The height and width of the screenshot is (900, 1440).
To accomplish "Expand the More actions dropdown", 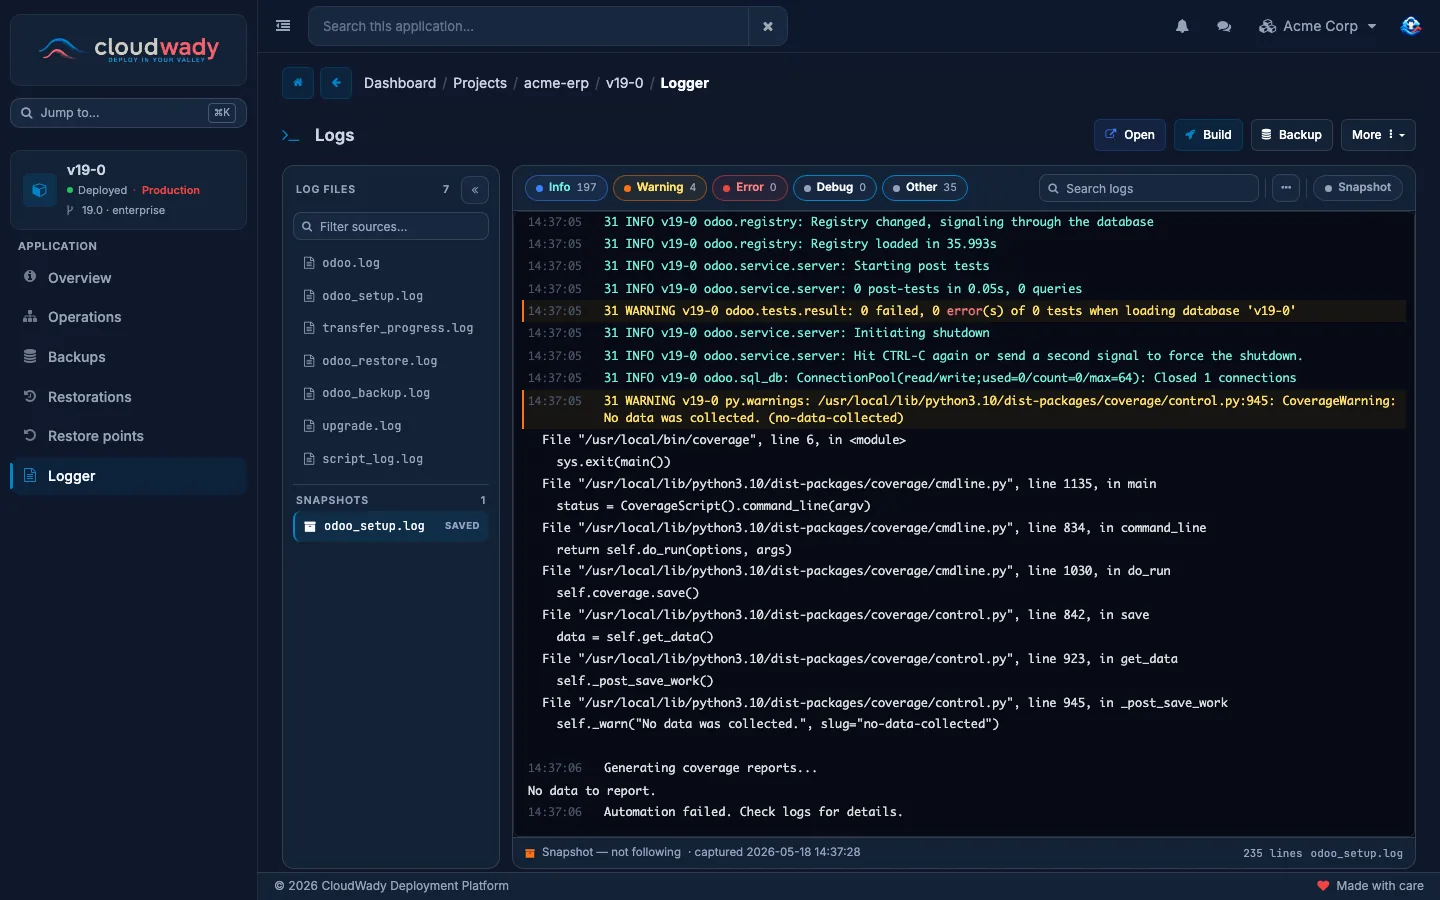I will coord(1378,135).
